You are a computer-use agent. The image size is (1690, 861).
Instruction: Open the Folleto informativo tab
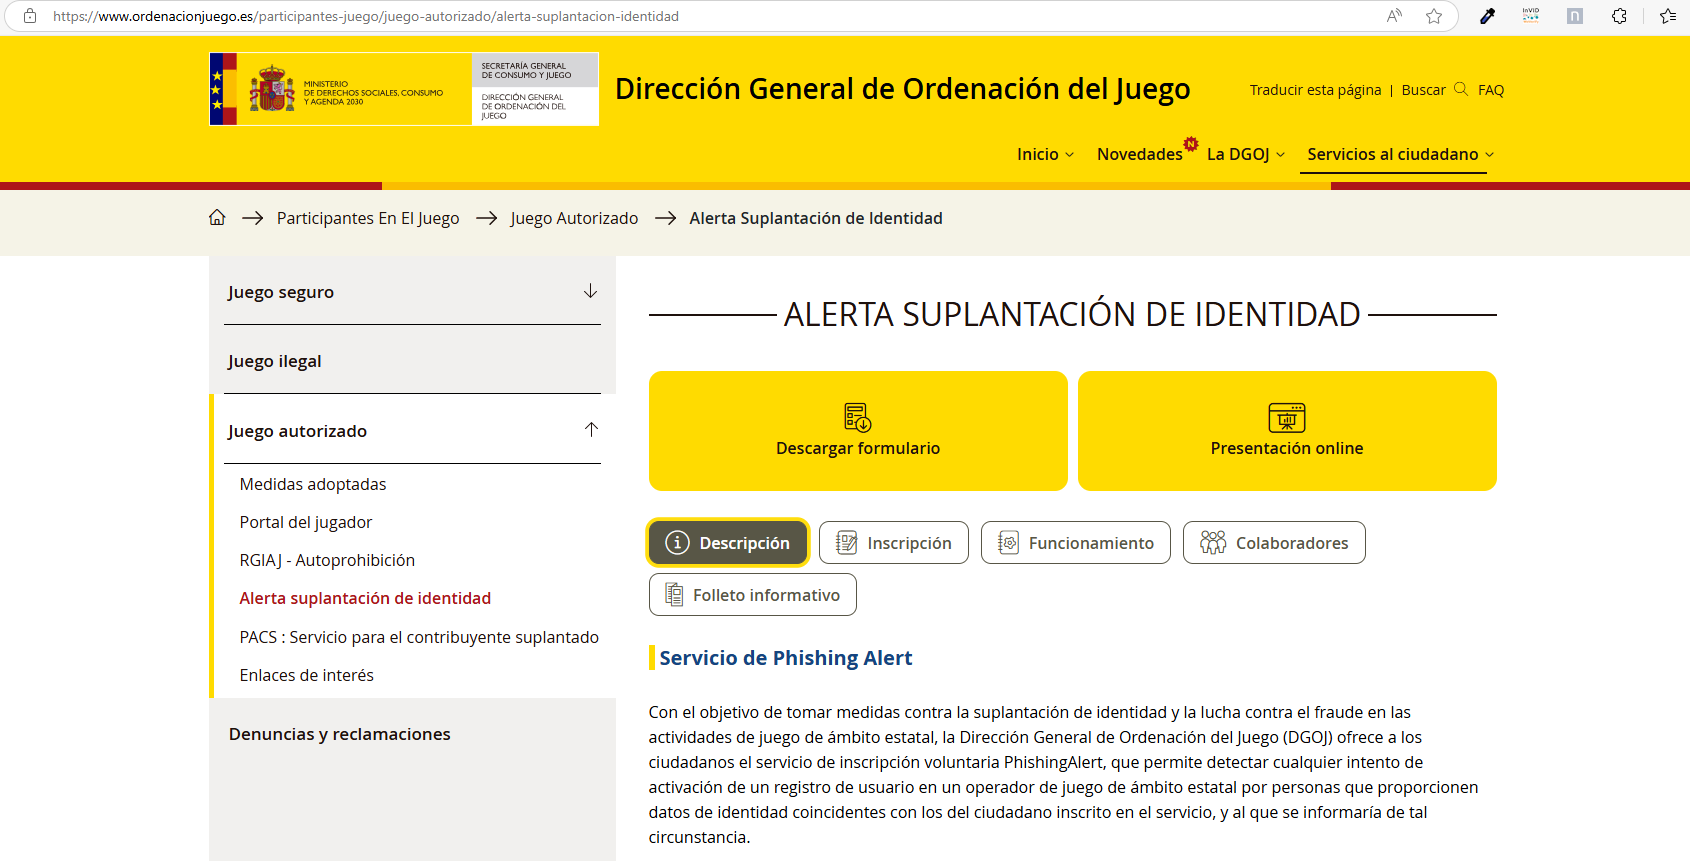(x=752, y=595)
